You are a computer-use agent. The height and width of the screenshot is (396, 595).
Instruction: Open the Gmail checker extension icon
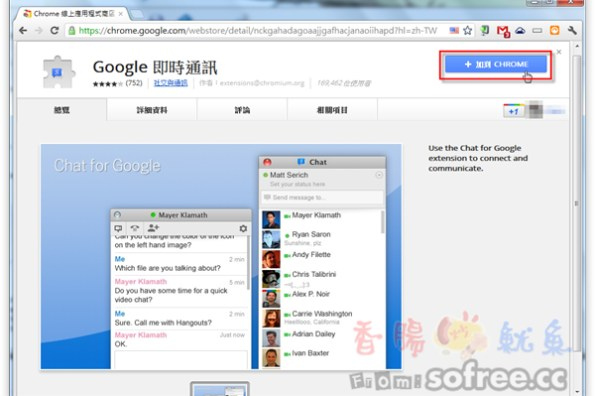[503, 31]
